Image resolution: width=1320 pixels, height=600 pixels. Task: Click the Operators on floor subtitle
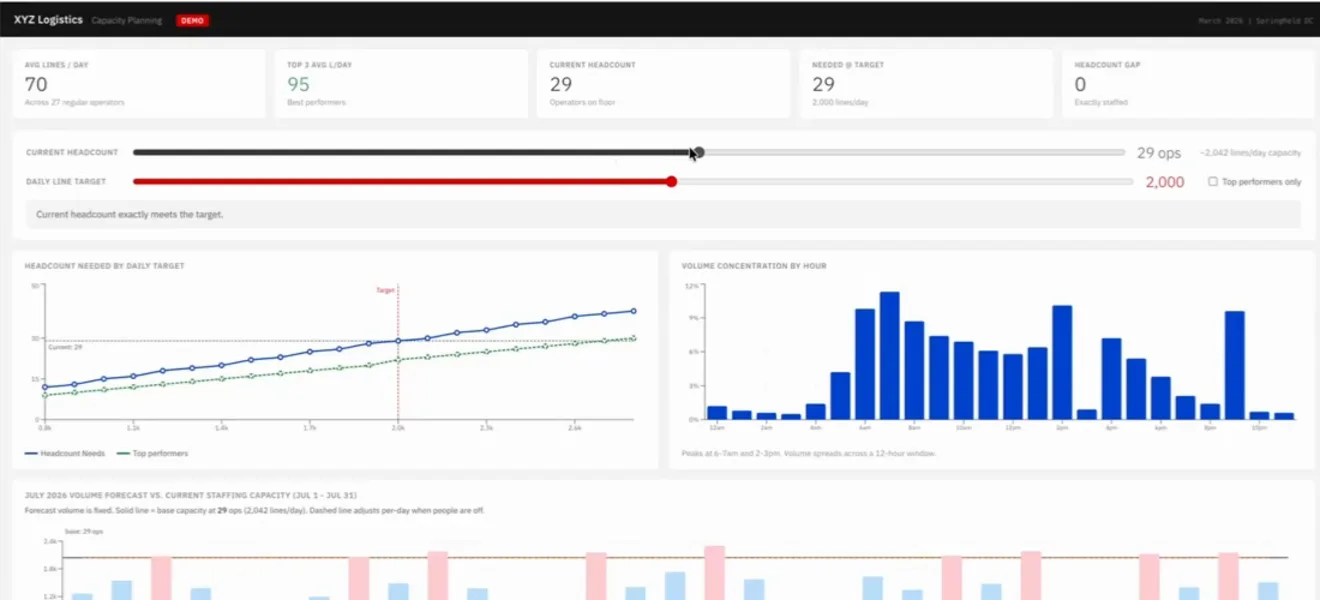pyautogui.click(x=582, y=102)
